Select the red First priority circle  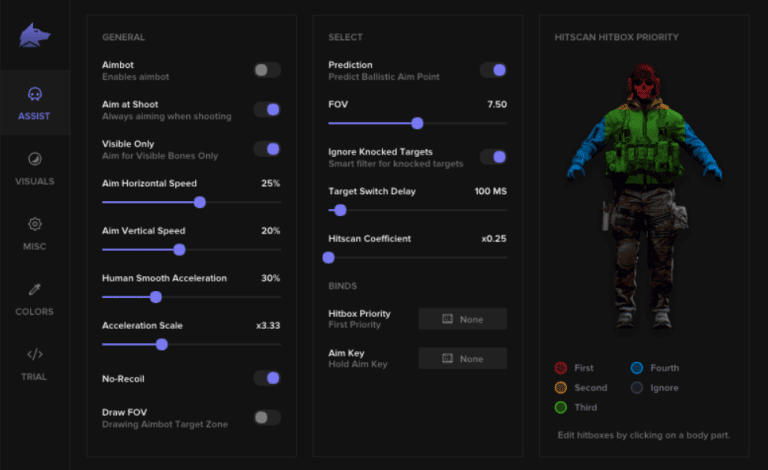tap(561, 368)
